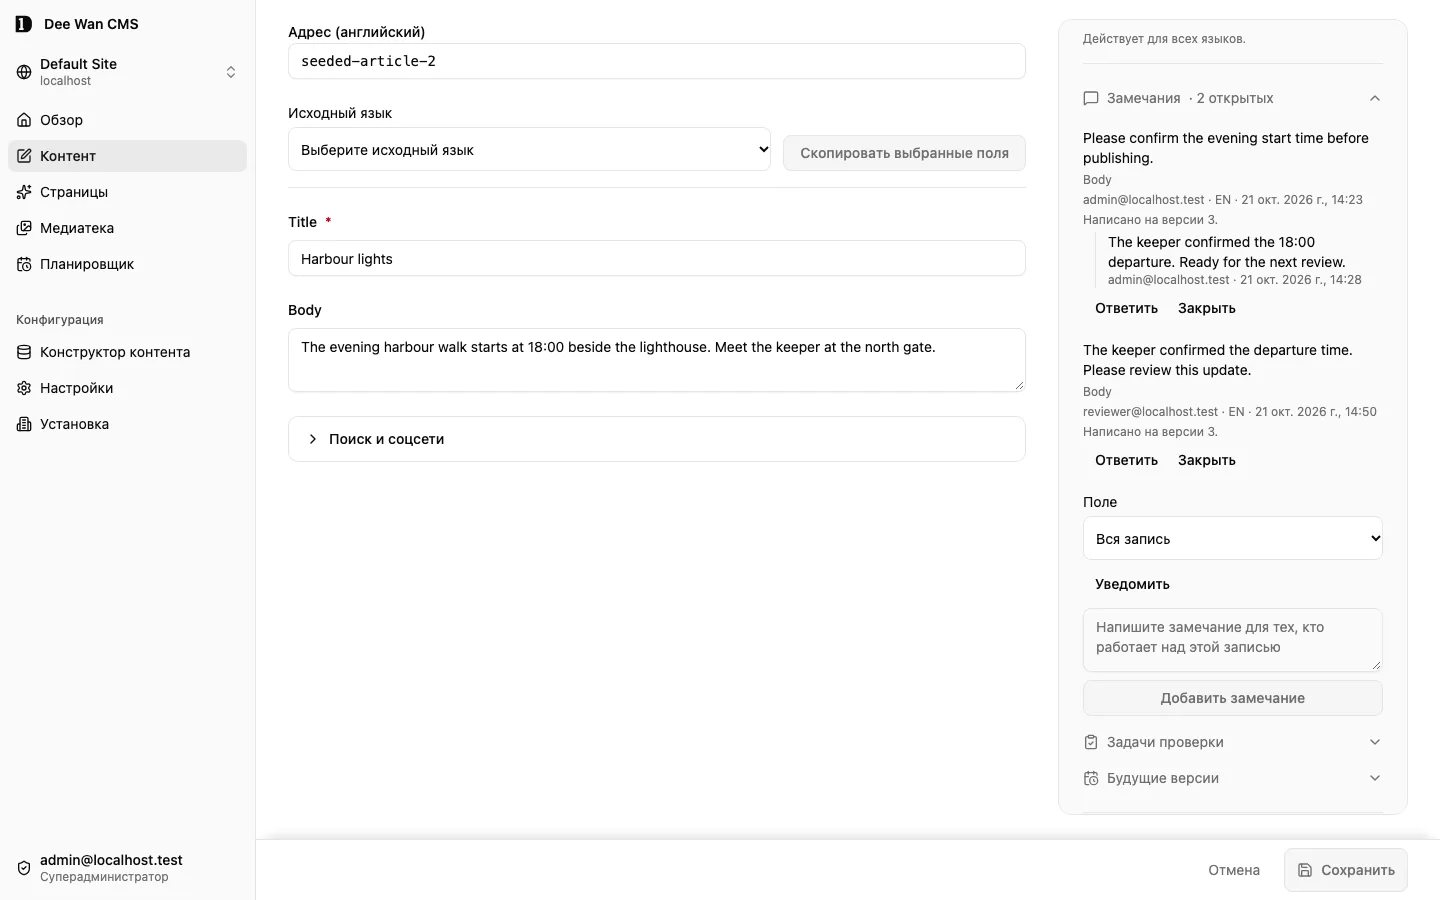Open the Поле dropdown showing Вся запись
Screen dimensions: 1440x900
[1232, 538]
